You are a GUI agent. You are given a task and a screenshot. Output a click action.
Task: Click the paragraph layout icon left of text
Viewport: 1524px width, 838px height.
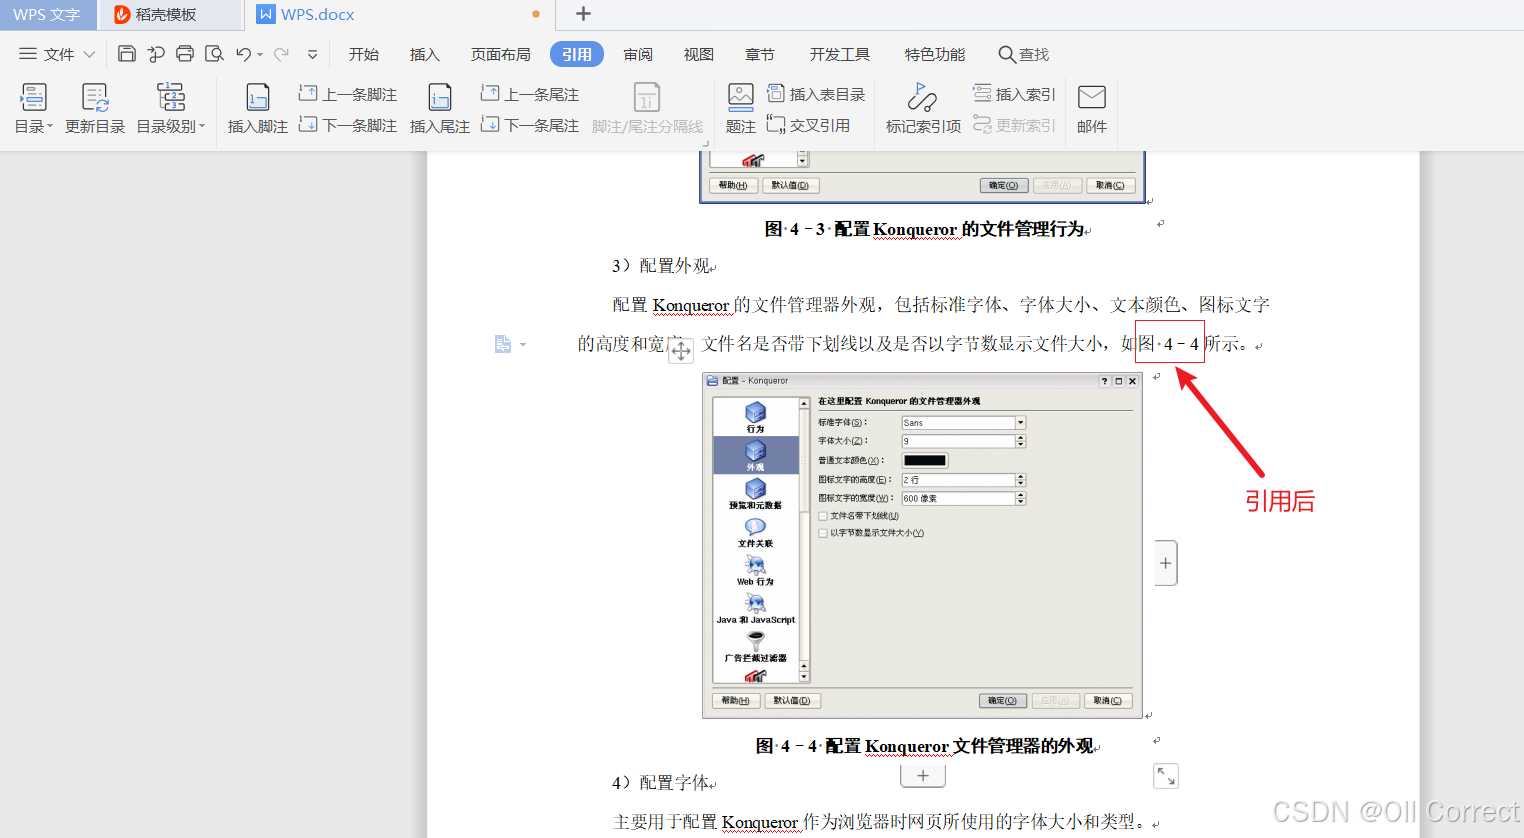(x=503, y=344)
